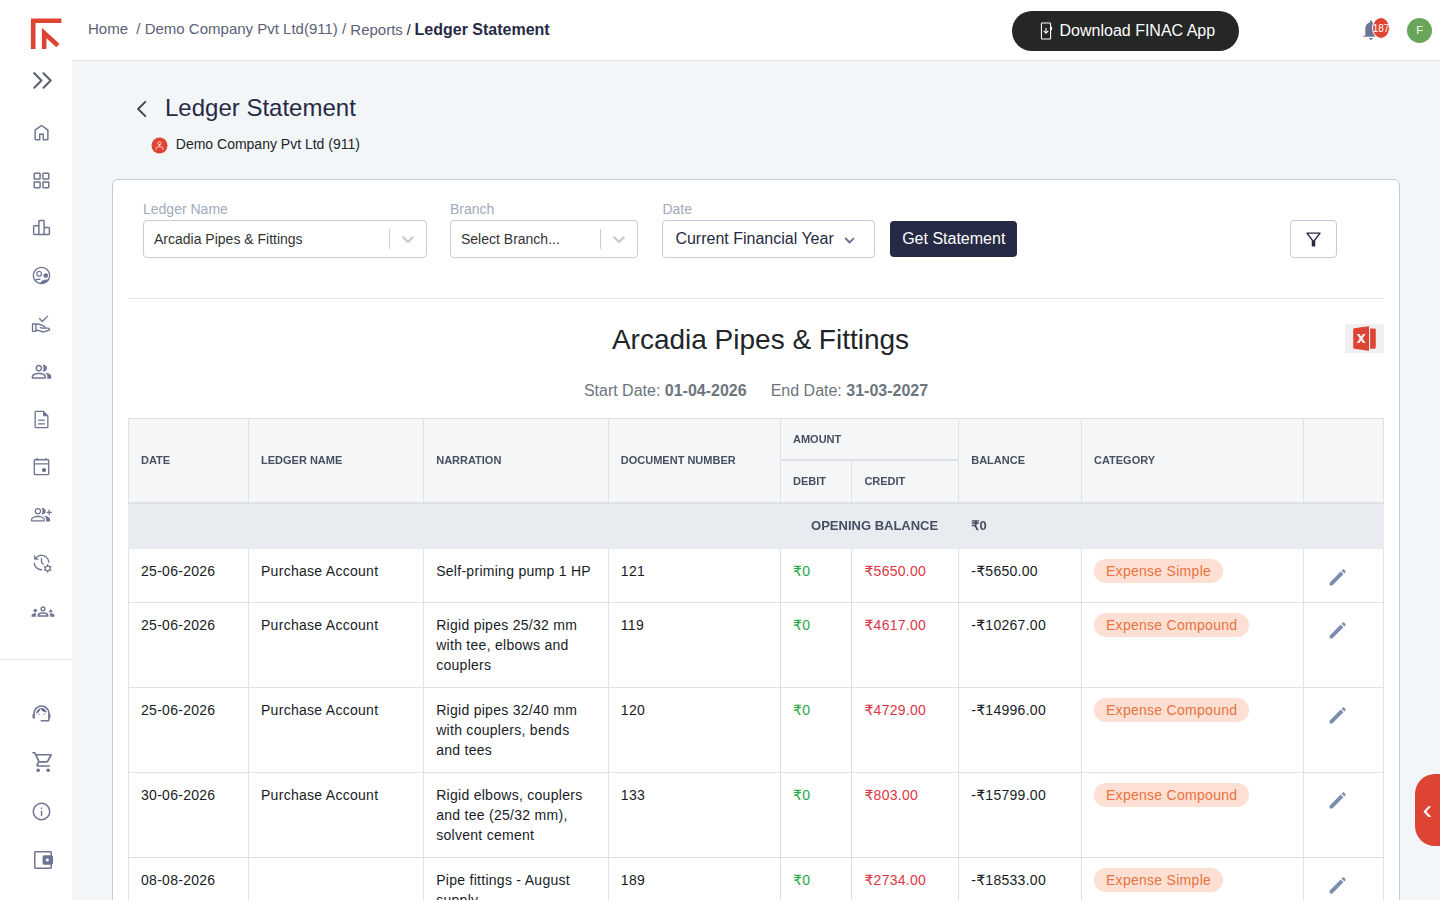The height and width of the screenshot is (900, 1440).
Task: Open Demo Company Pvt Ltd(911) breadcrumb
Action: 241,29
